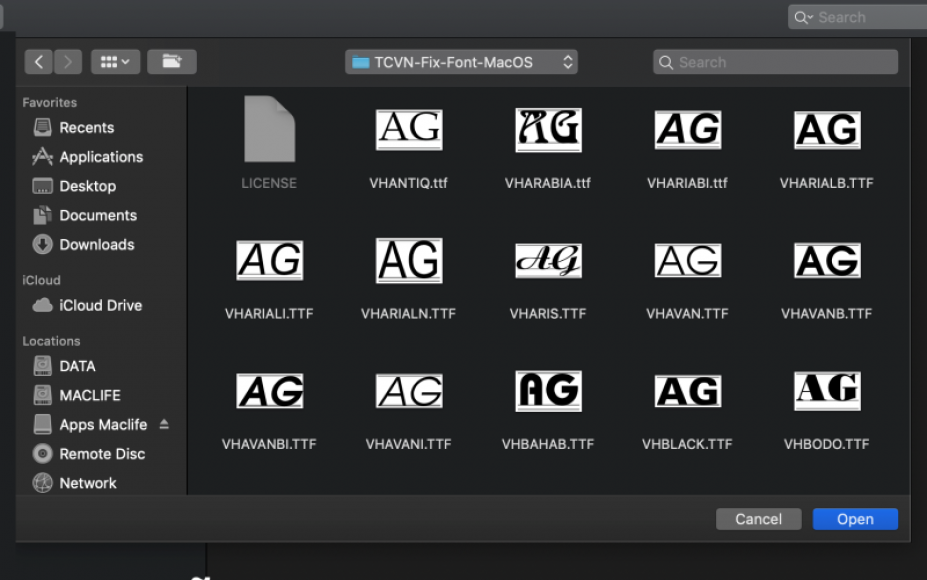
Task: Click the back navigation arrow
Action: coord(39,62)
